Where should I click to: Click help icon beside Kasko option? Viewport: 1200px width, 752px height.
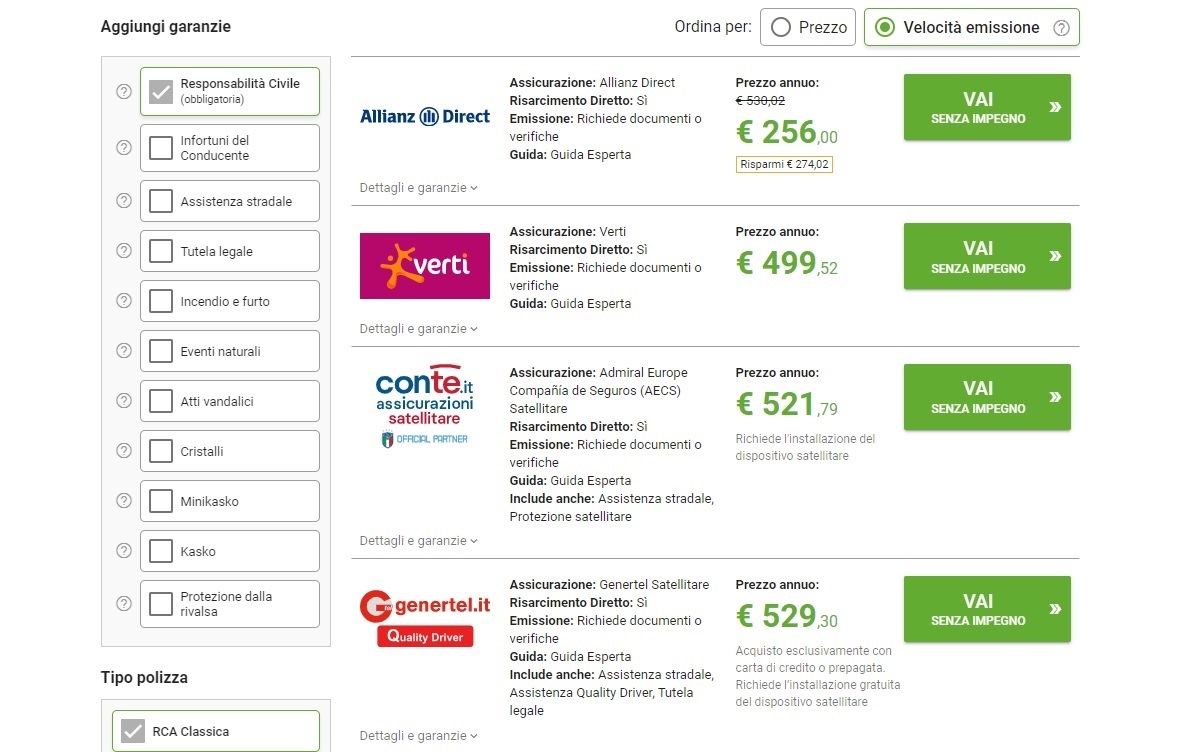click(x=124, y=551)
